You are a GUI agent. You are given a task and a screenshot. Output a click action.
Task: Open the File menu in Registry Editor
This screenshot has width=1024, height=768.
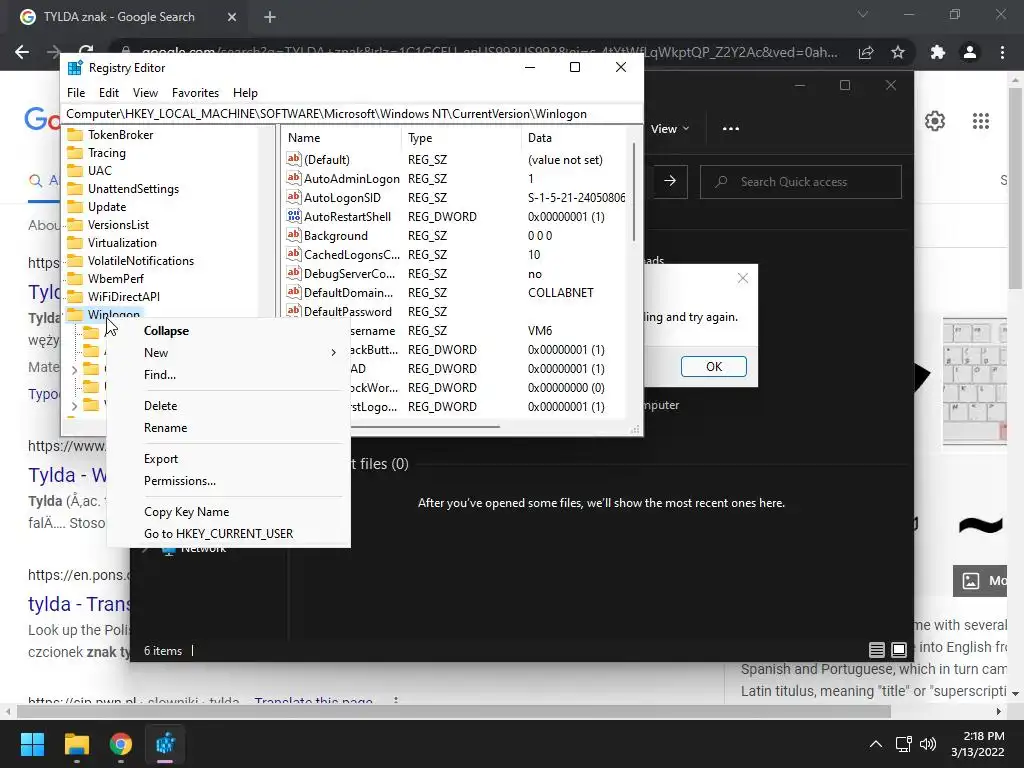[76, 93]
